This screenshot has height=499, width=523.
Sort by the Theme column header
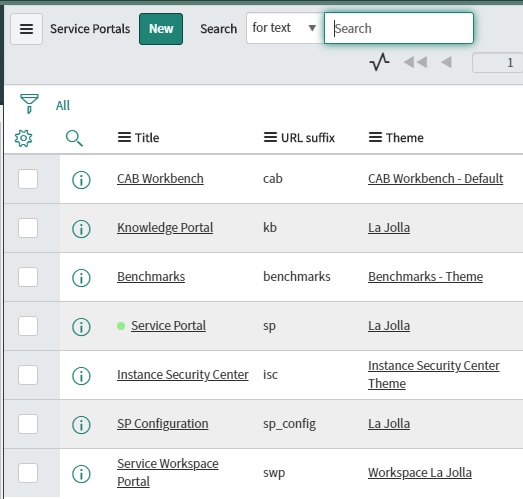pyautogui.click(x=405, y=138)
